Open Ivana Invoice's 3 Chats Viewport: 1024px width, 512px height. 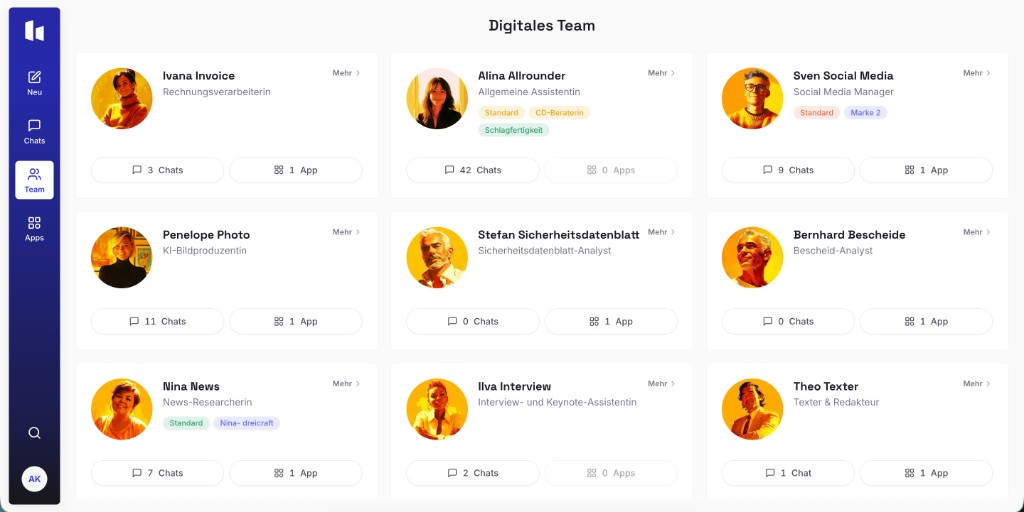point(157,170)
